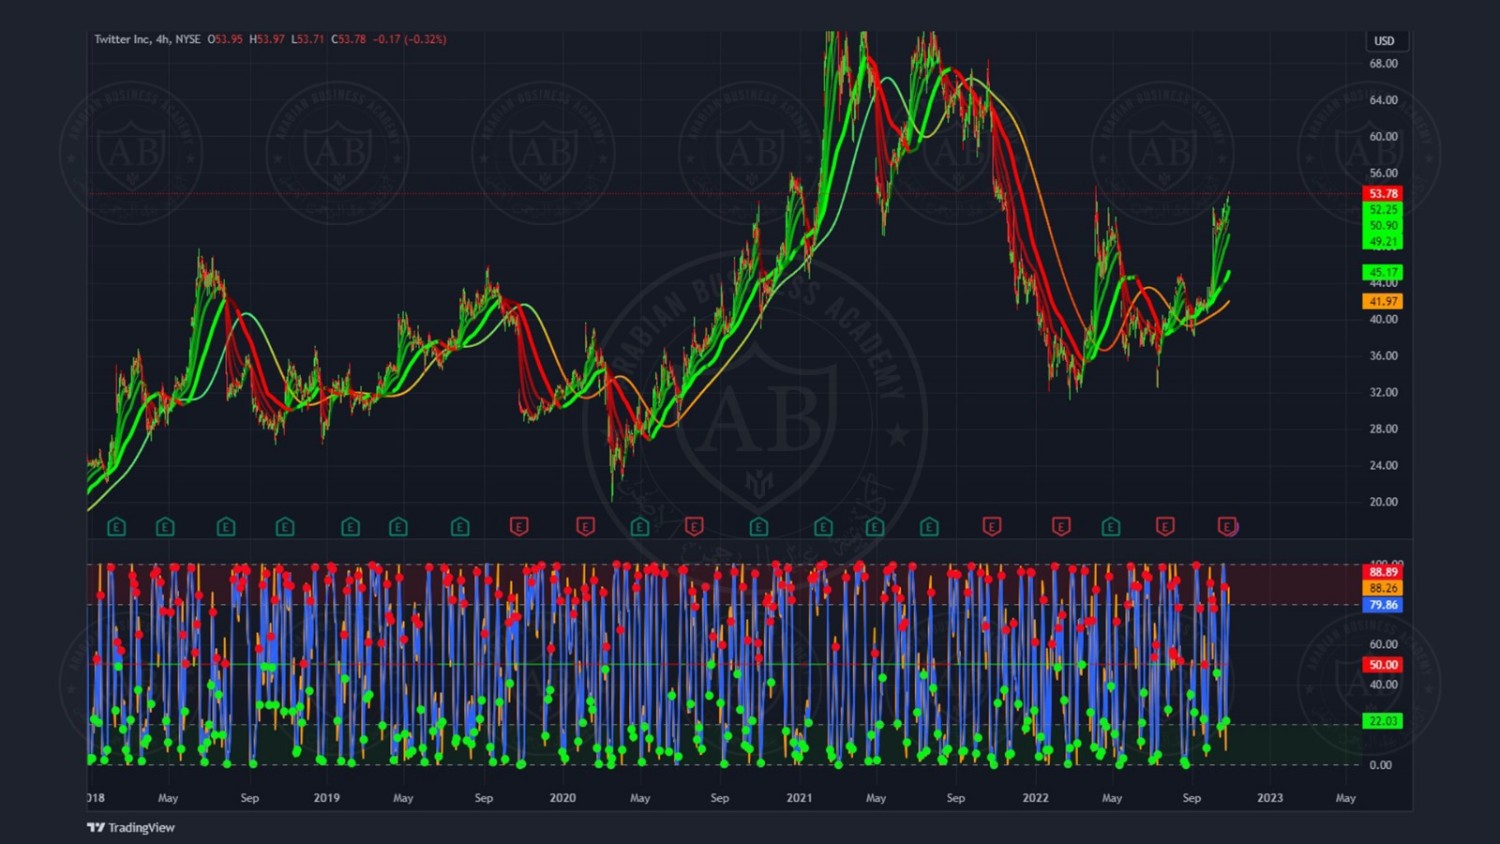1500x844 pixels.
Task: Click the 24.00 price axis value
Action: (1384, 465)
